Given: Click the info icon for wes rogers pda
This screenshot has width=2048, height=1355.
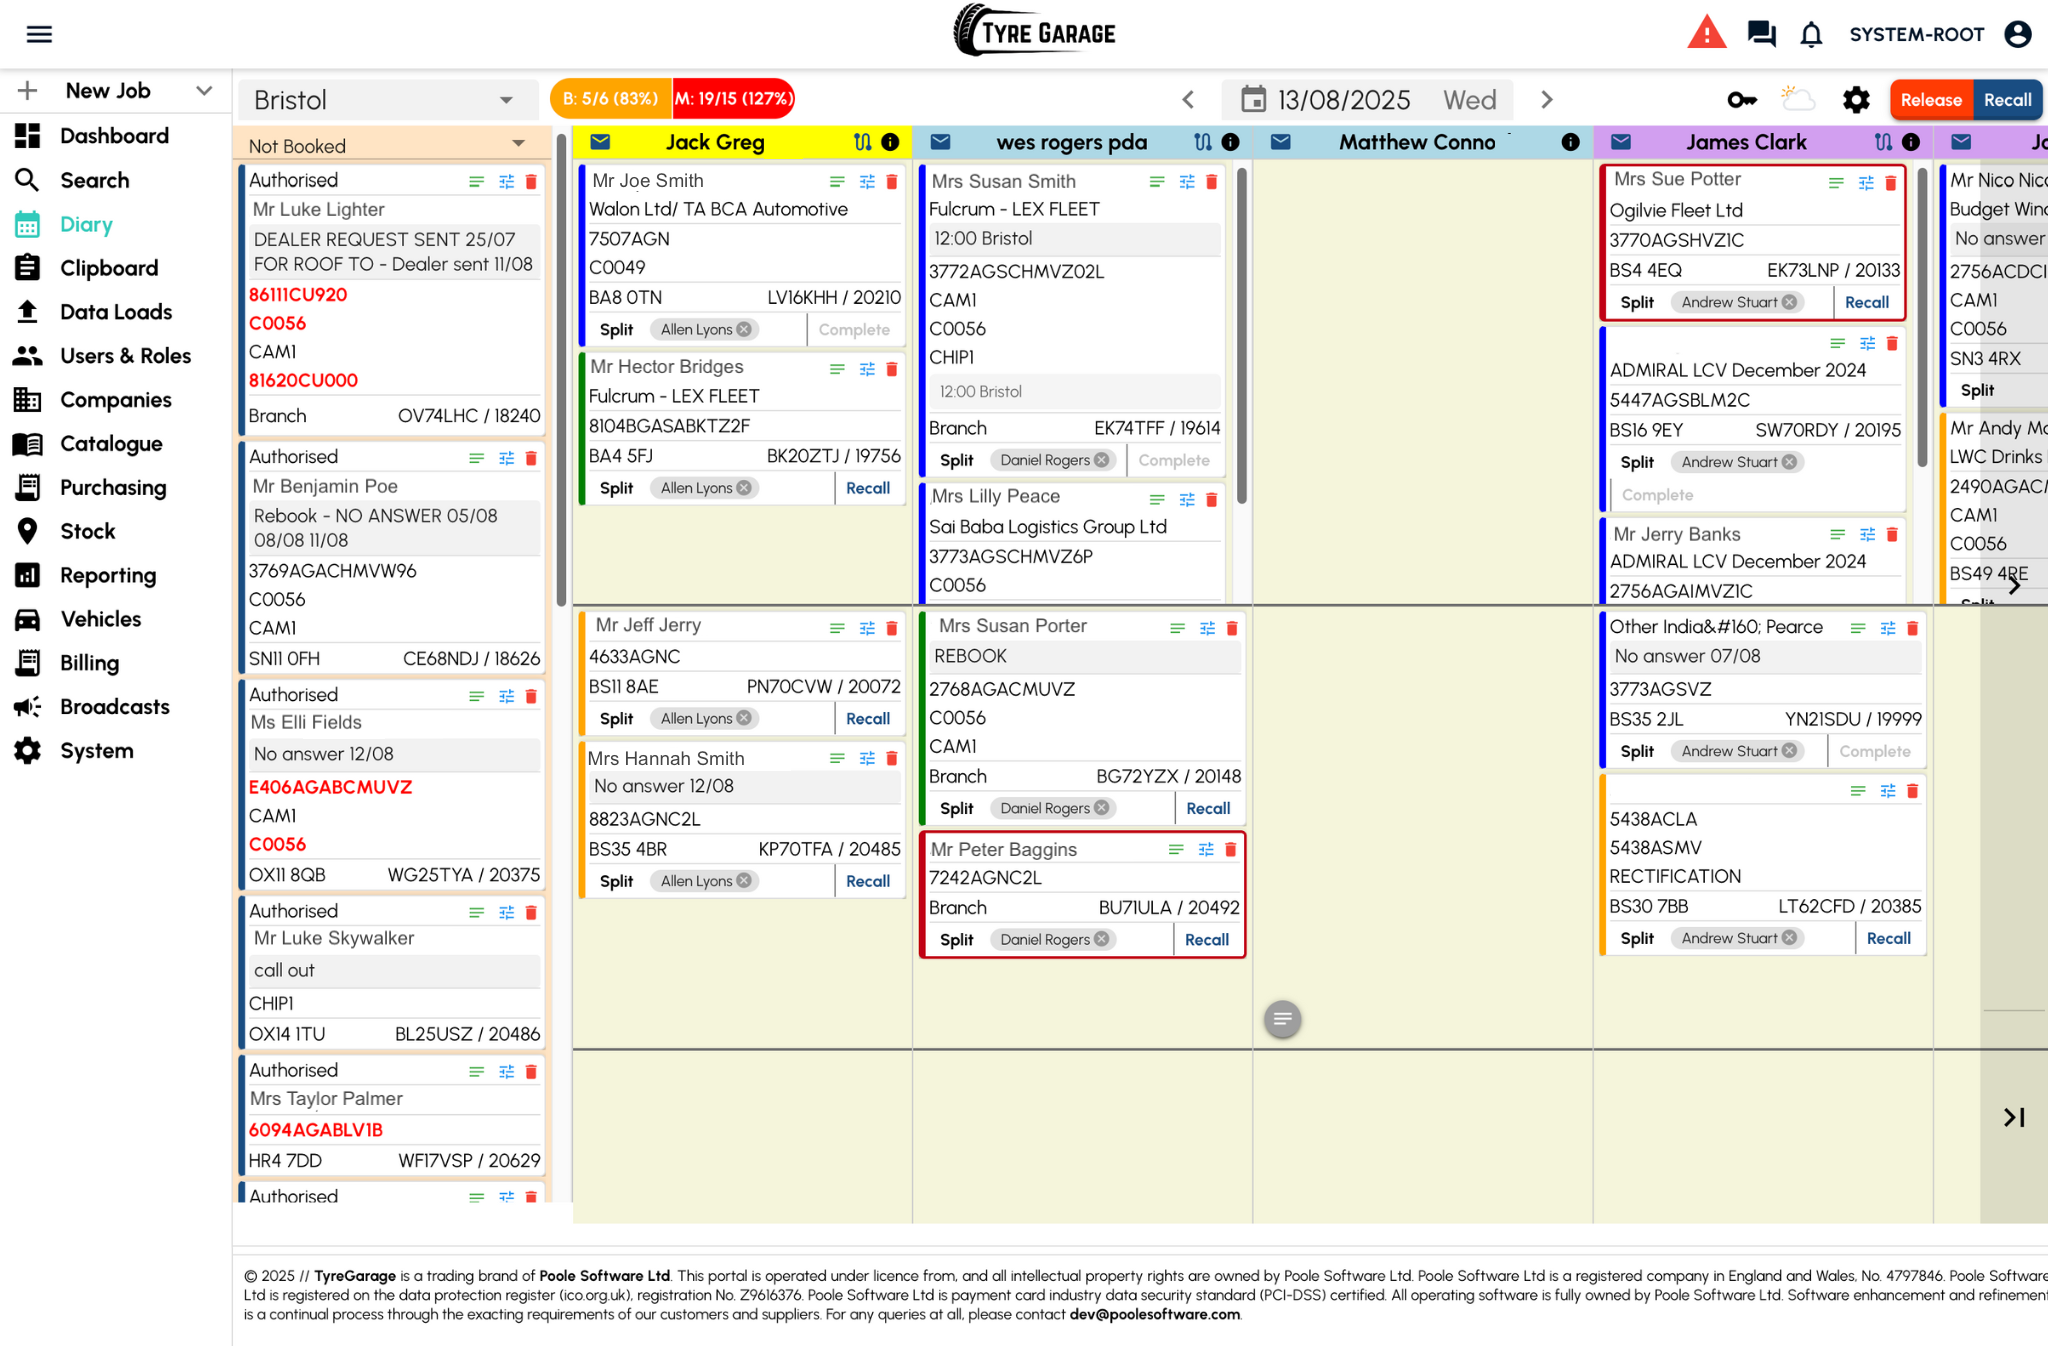Looking at the screenshot, I should pos(1231,142).
